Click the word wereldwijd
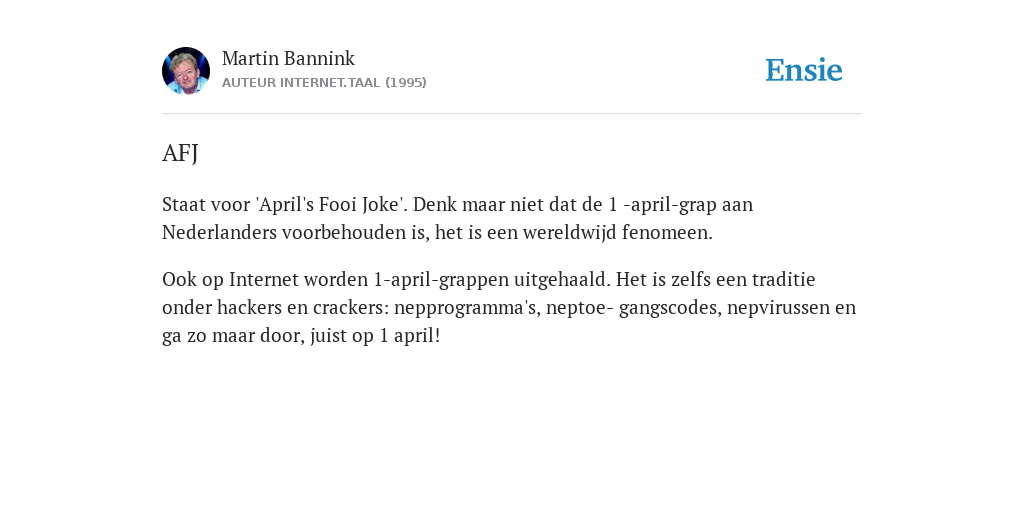 click(x=569, y=232)
